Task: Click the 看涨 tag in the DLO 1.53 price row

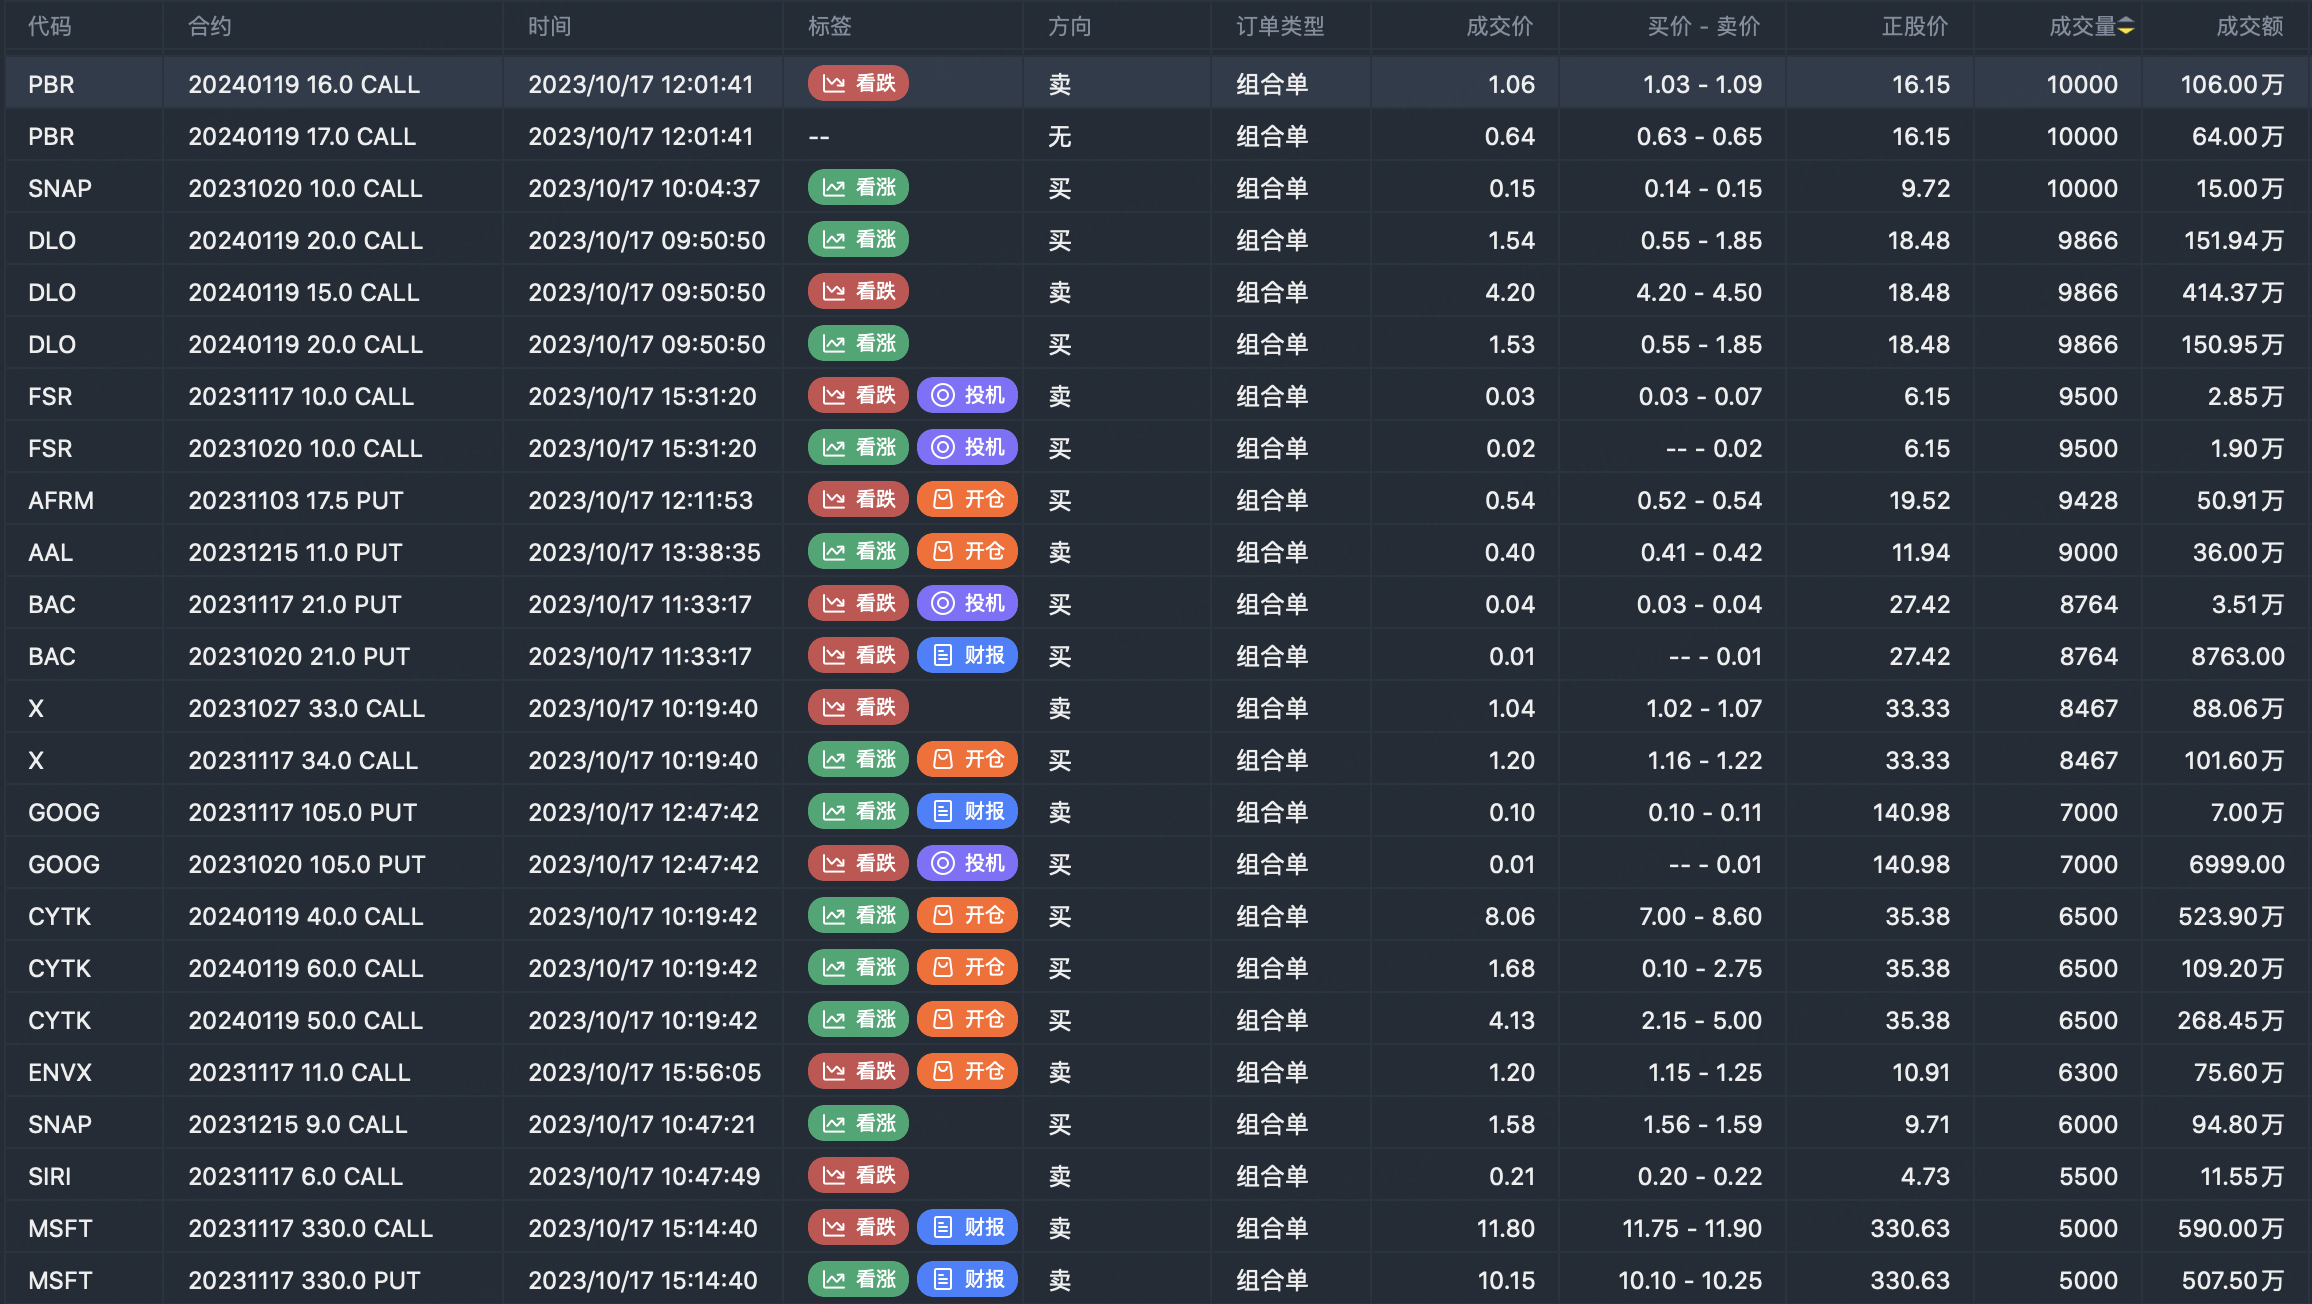Action: pyautogui.click(x=858, y=344)
